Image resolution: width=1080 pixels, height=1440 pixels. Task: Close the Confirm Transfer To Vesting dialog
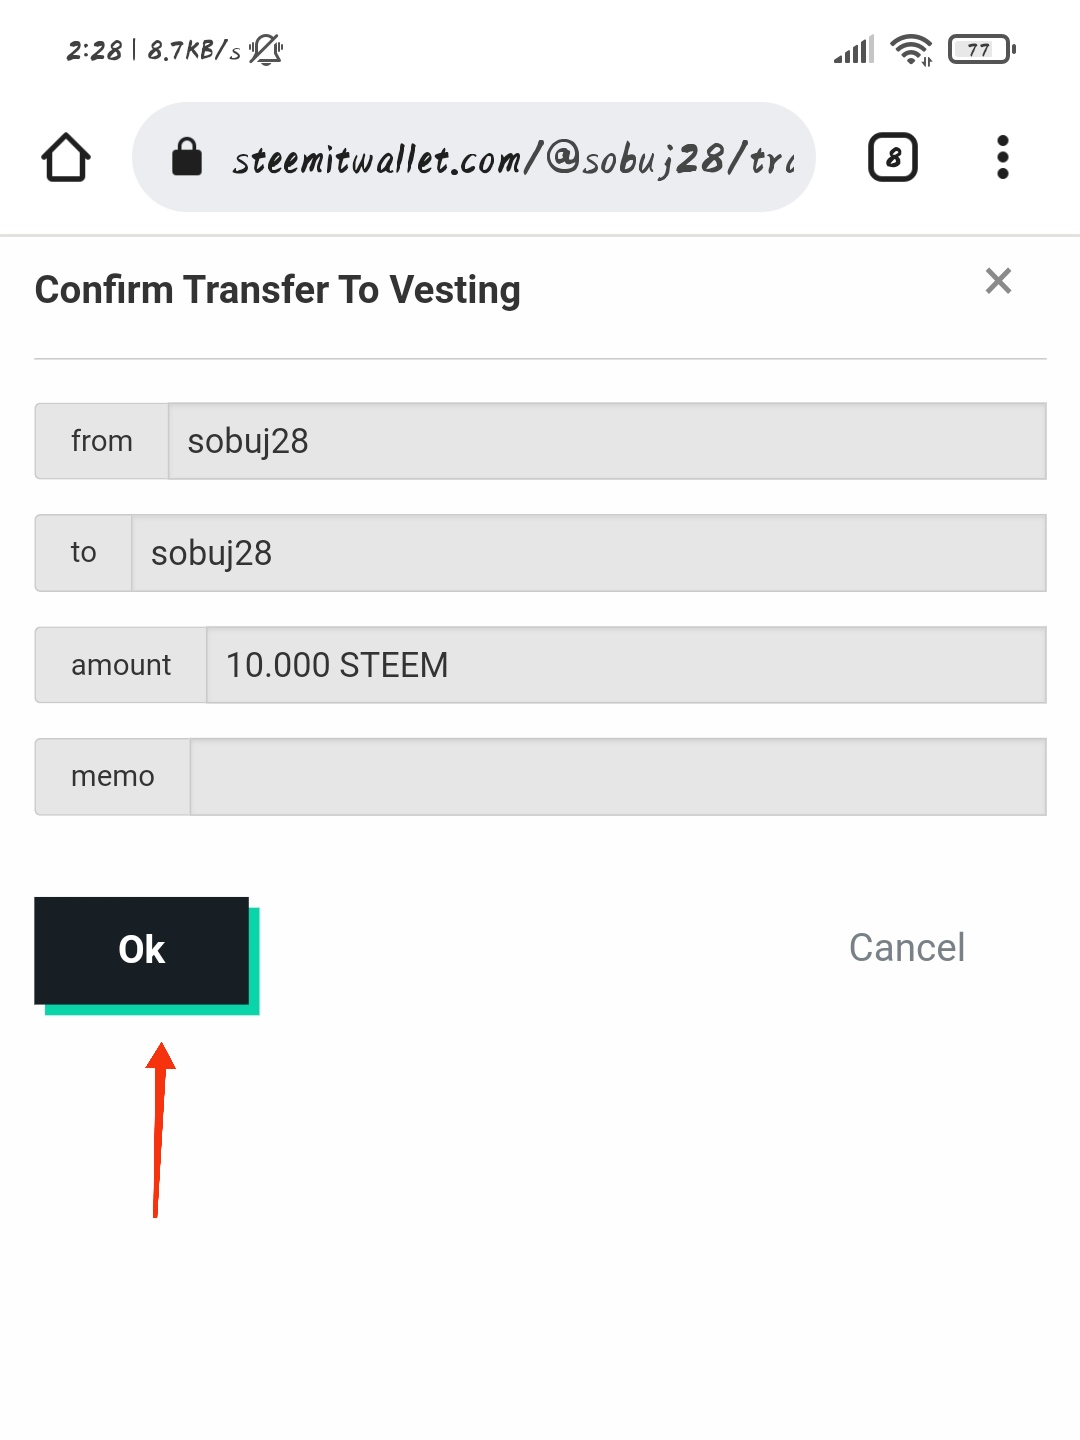coord(998,281)
